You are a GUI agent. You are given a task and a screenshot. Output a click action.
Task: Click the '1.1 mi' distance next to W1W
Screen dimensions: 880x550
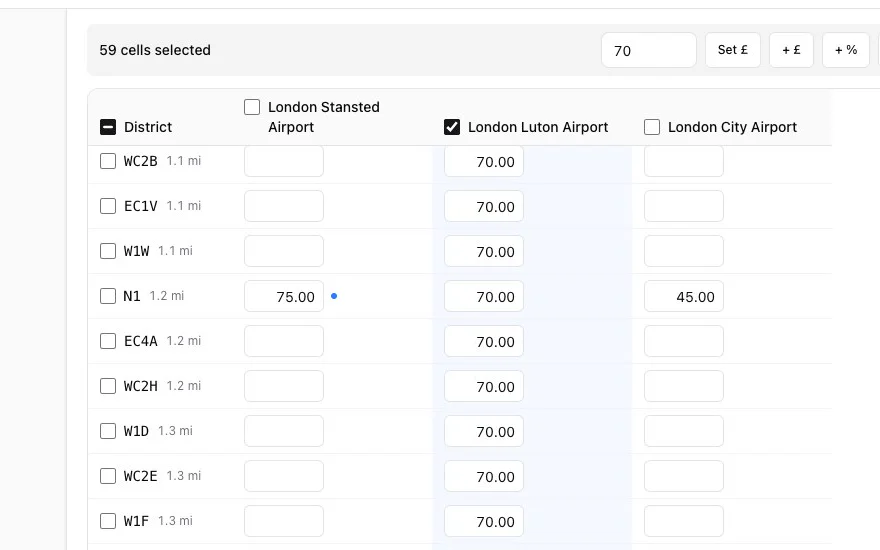(175, 251)
